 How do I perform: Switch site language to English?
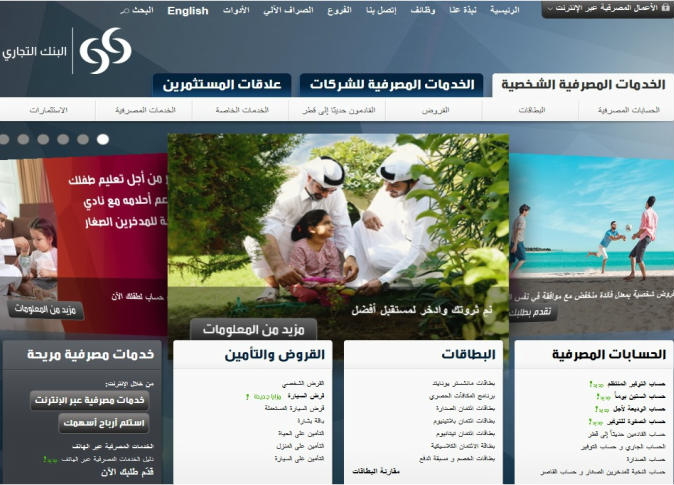click(188, 11)
